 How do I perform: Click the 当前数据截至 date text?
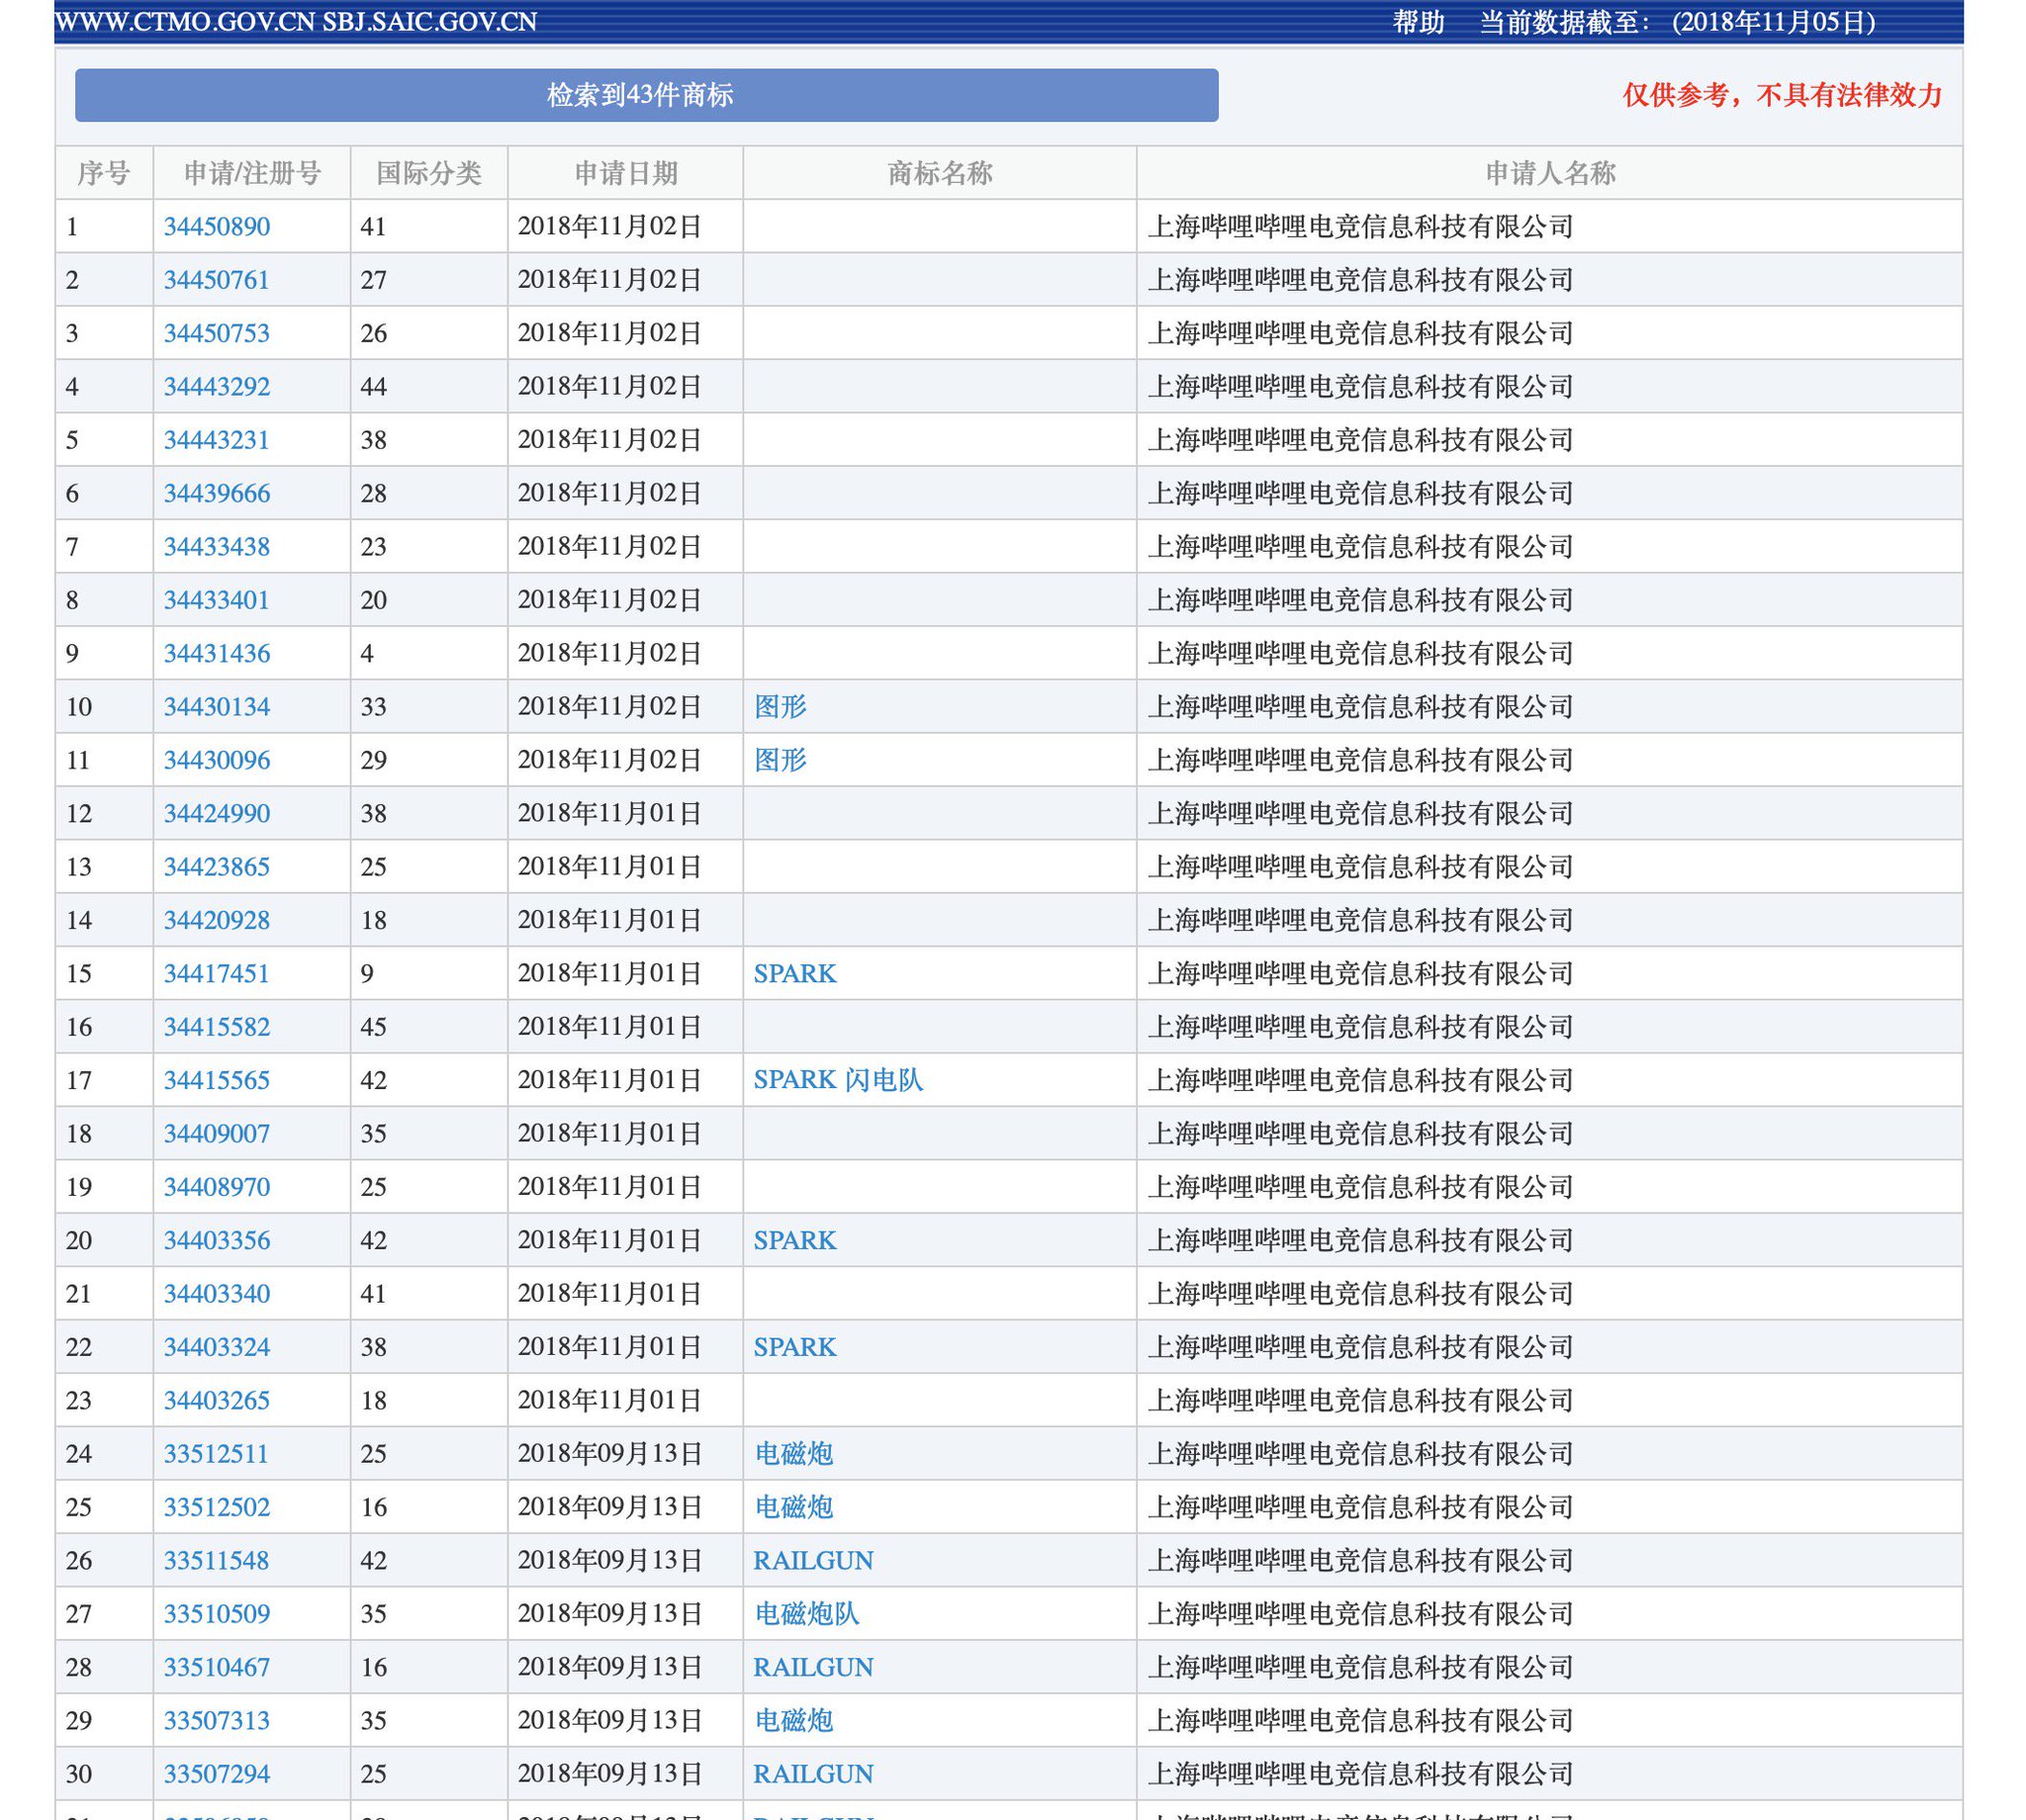(x=1677, y=22)
